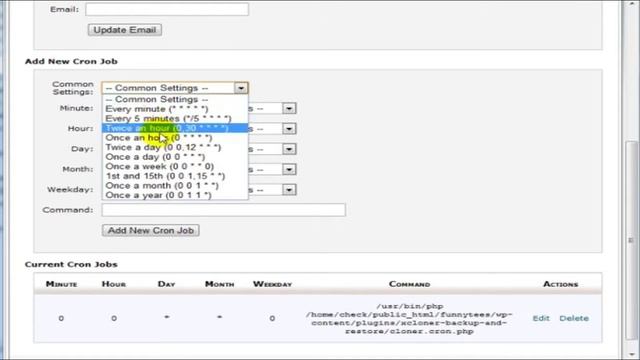This screenshot has height=360, width=640.
Task: Select the '-- Common Settings --' list option
Action: point(175,99)
